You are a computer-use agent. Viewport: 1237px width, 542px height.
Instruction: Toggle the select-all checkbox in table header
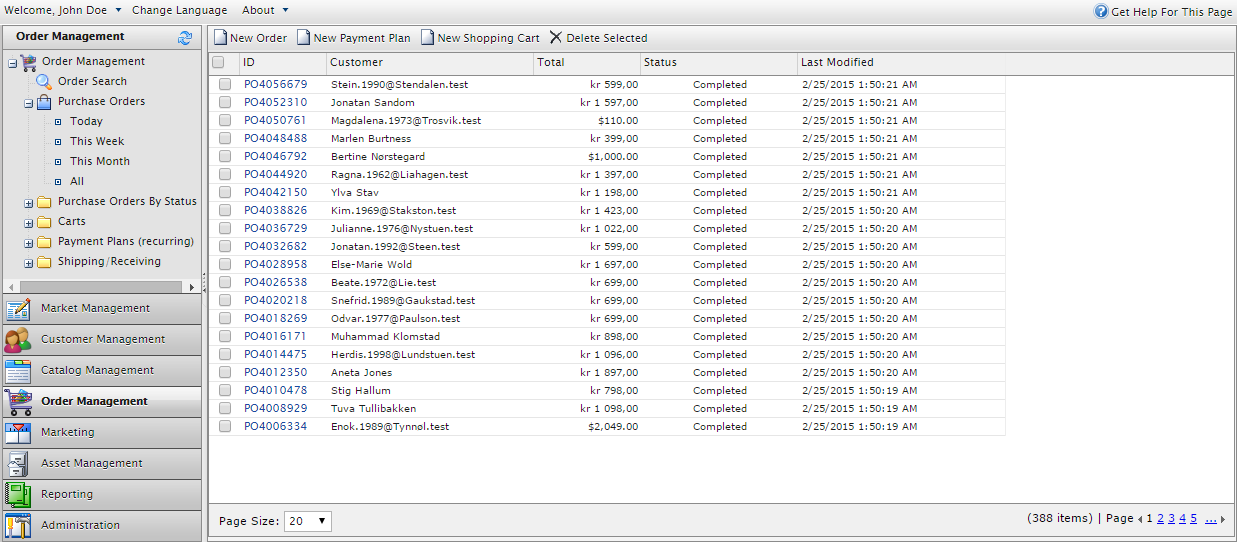point(218,62)
